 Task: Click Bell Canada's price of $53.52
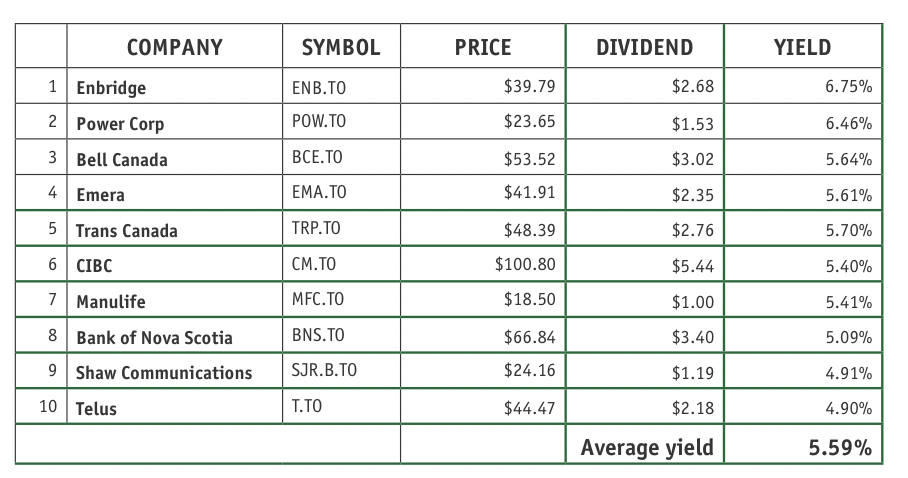pos(529,158)
